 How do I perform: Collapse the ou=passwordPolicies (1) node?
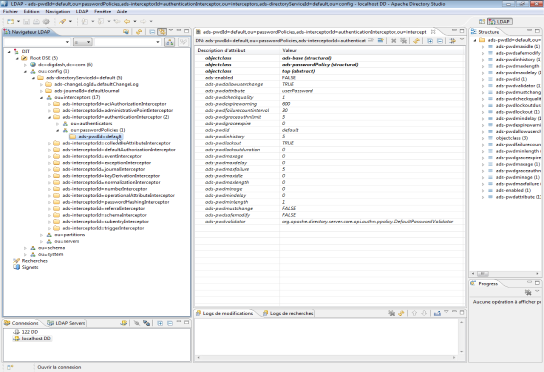click(58, 130)
